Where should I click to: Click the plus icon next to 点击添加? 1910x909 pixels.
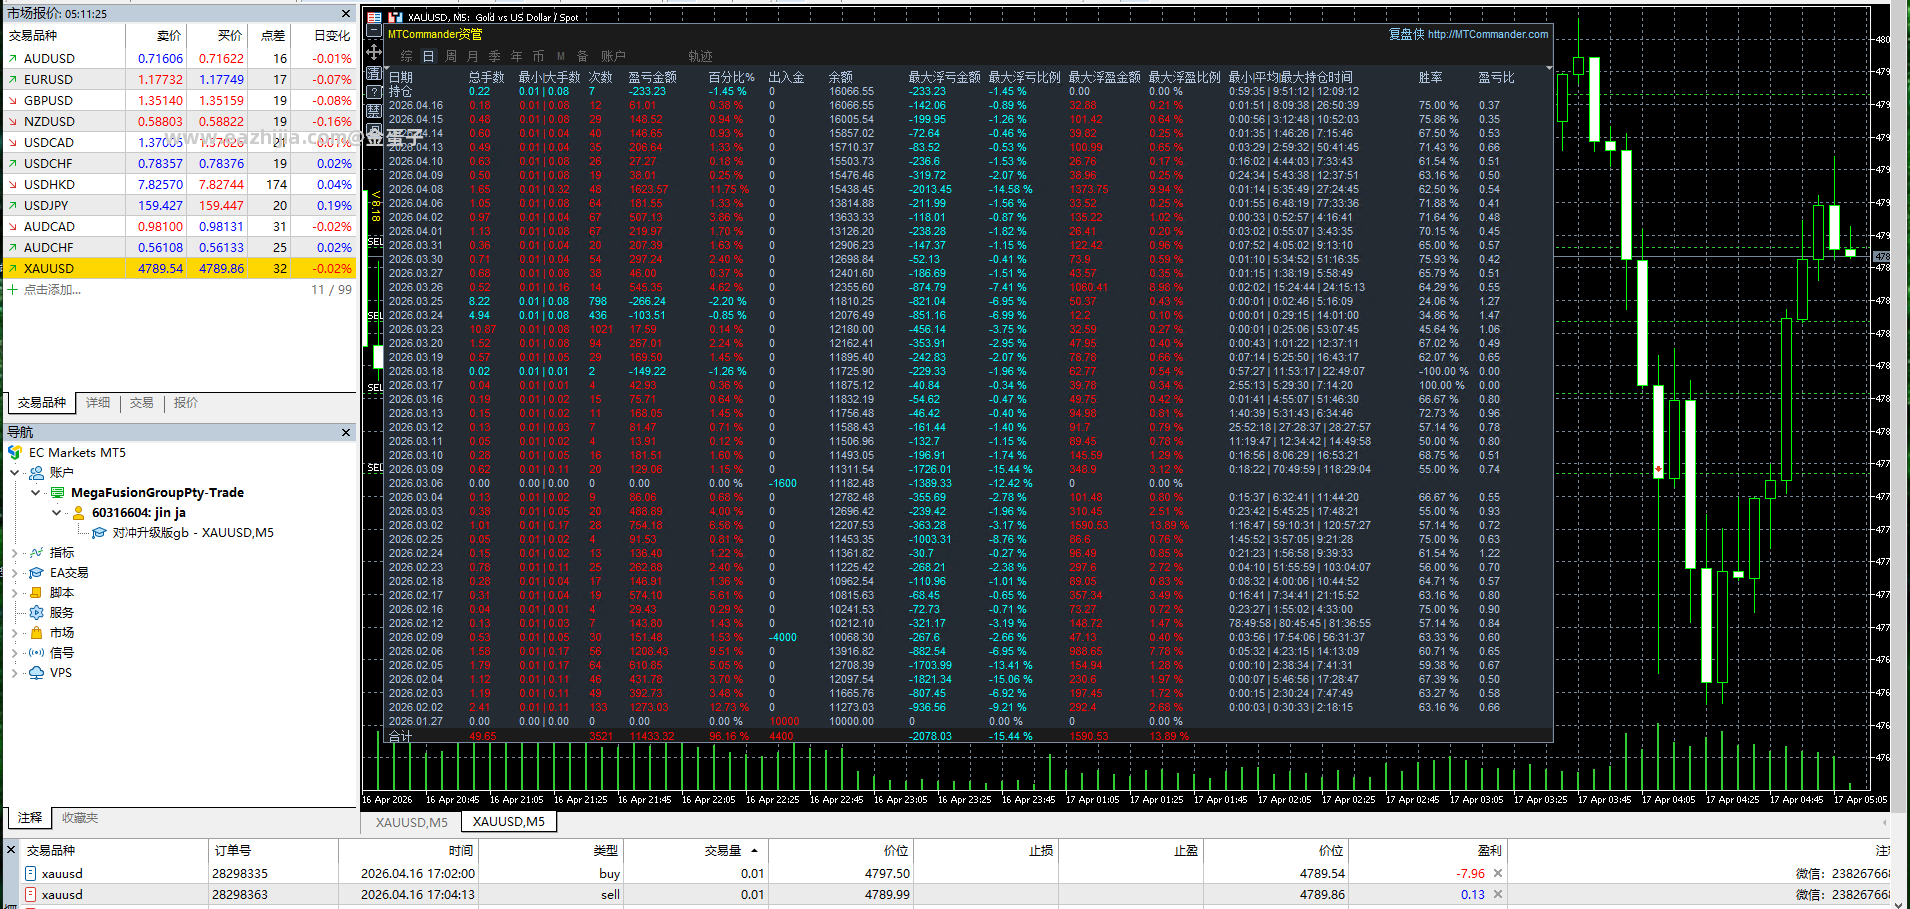13,290
